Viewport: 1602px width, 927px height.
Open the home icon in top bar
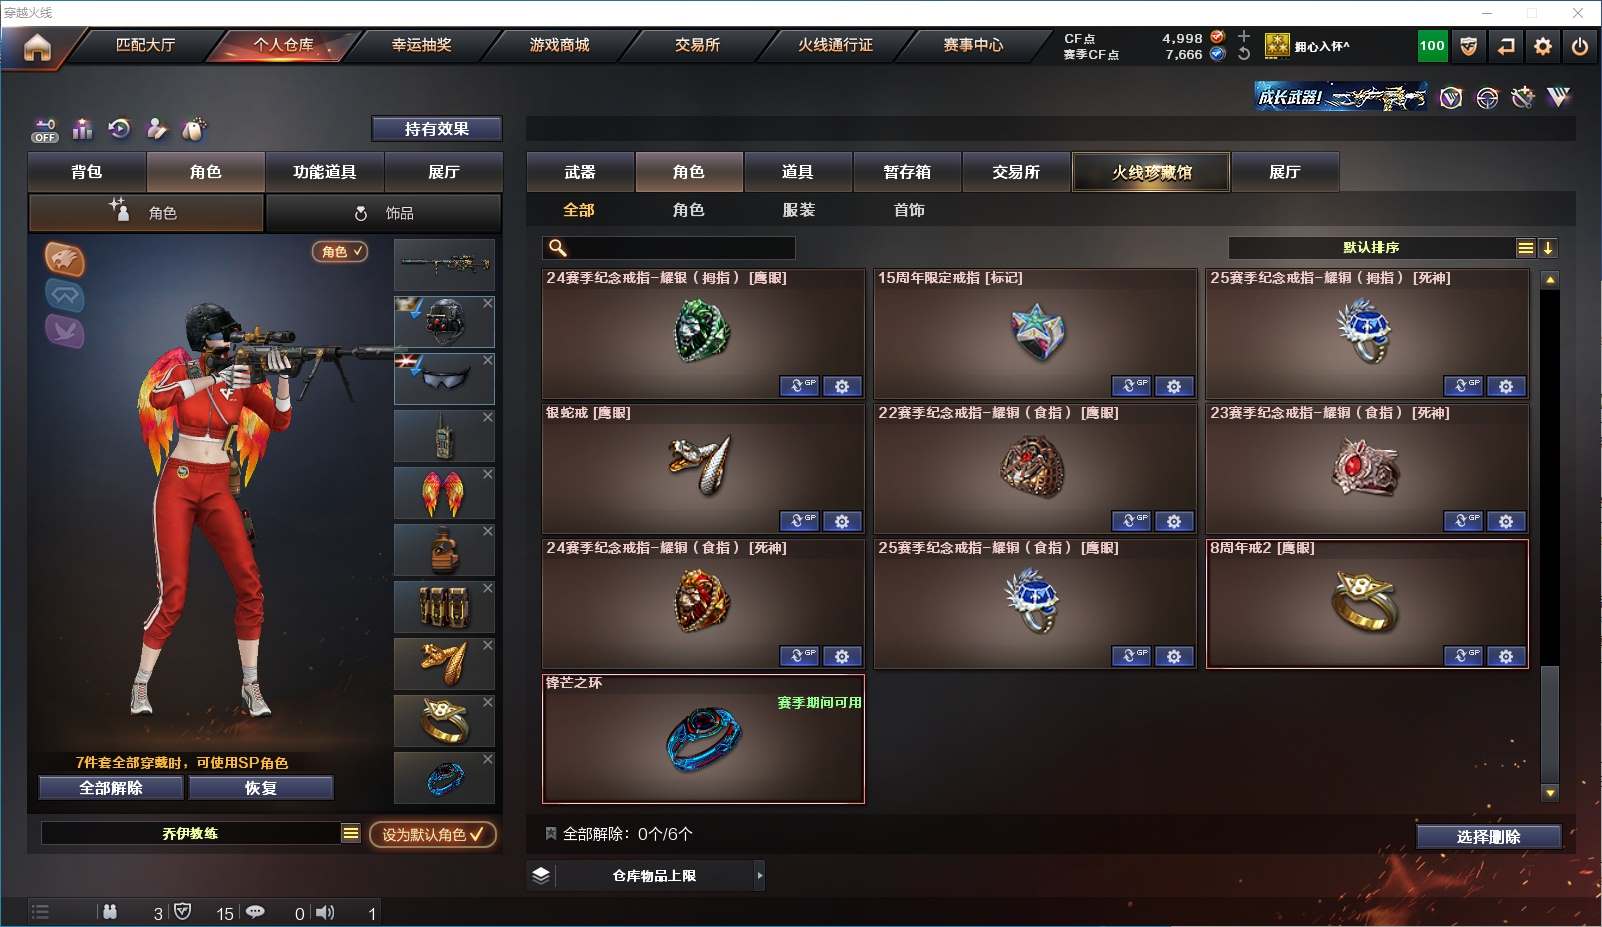click(x=37, y=47)
